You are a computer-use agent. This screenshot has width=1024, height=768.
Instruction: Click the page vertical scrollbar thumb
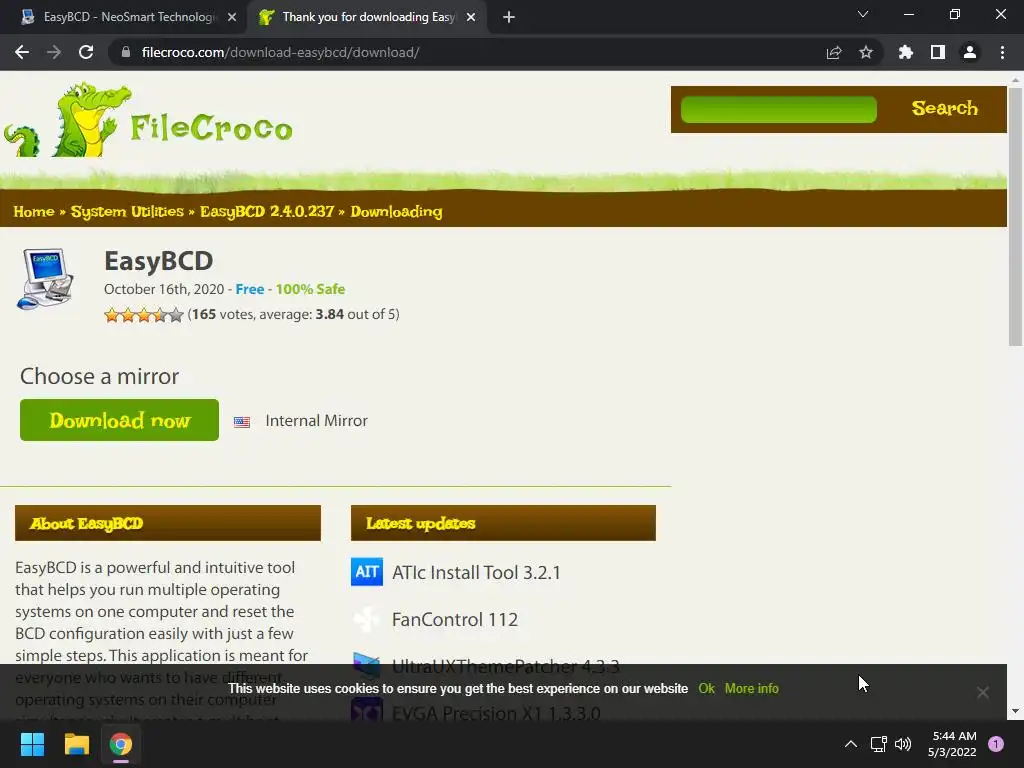pyautogui.click(x=1015, y=216)
